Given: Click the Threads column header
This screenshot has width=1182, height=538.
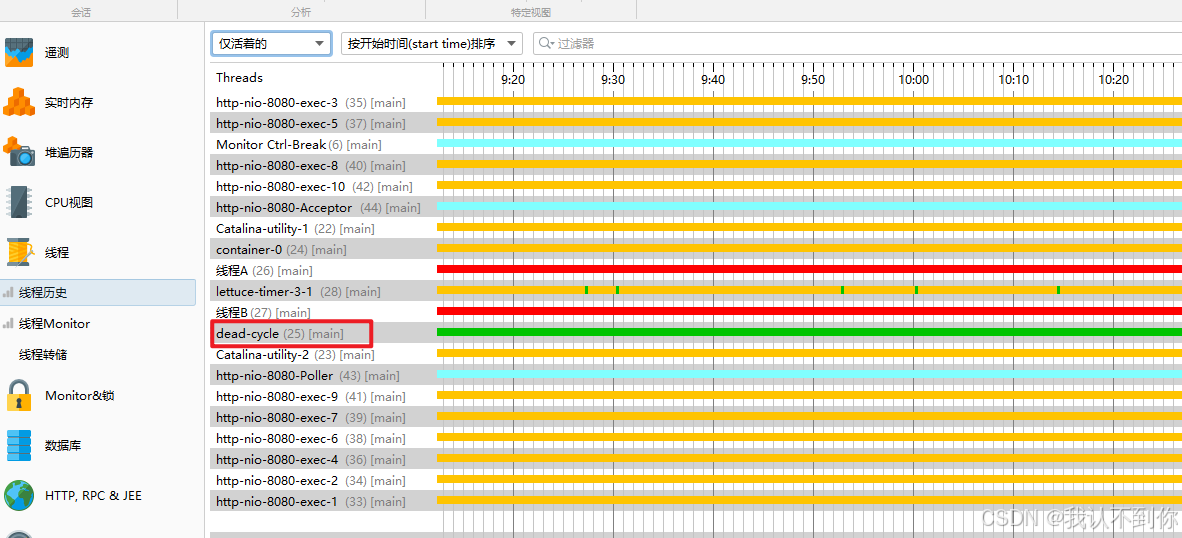Looking at the screenshot, I should pyautogui.click(x=240, y=78).
